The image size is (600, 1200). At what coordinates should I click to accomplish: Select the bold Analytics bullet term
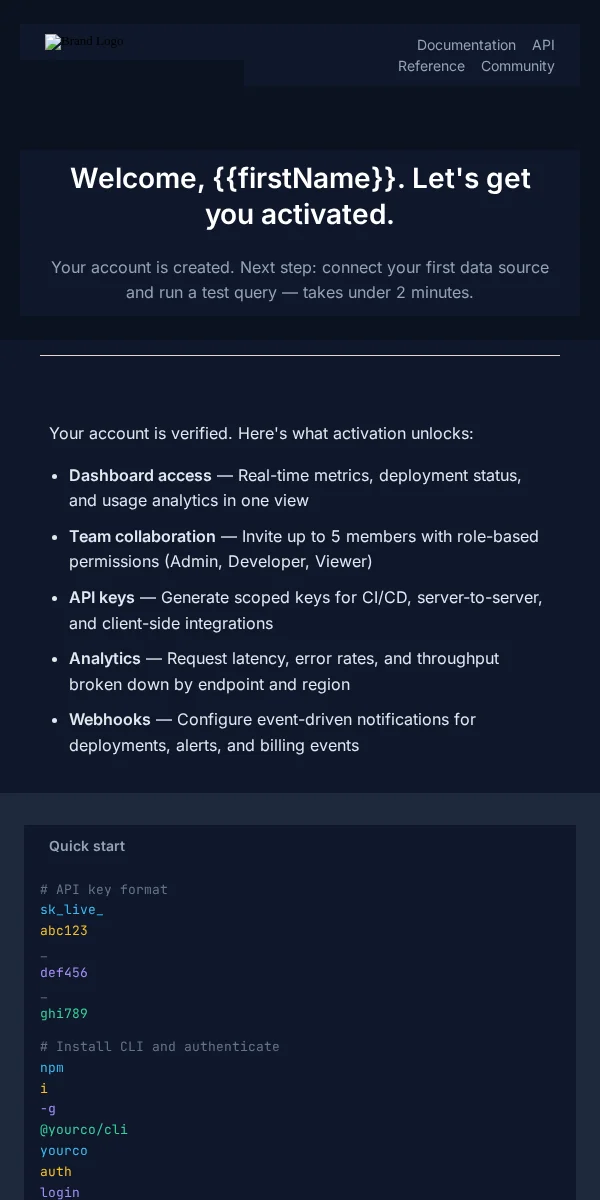click(105, 658)
